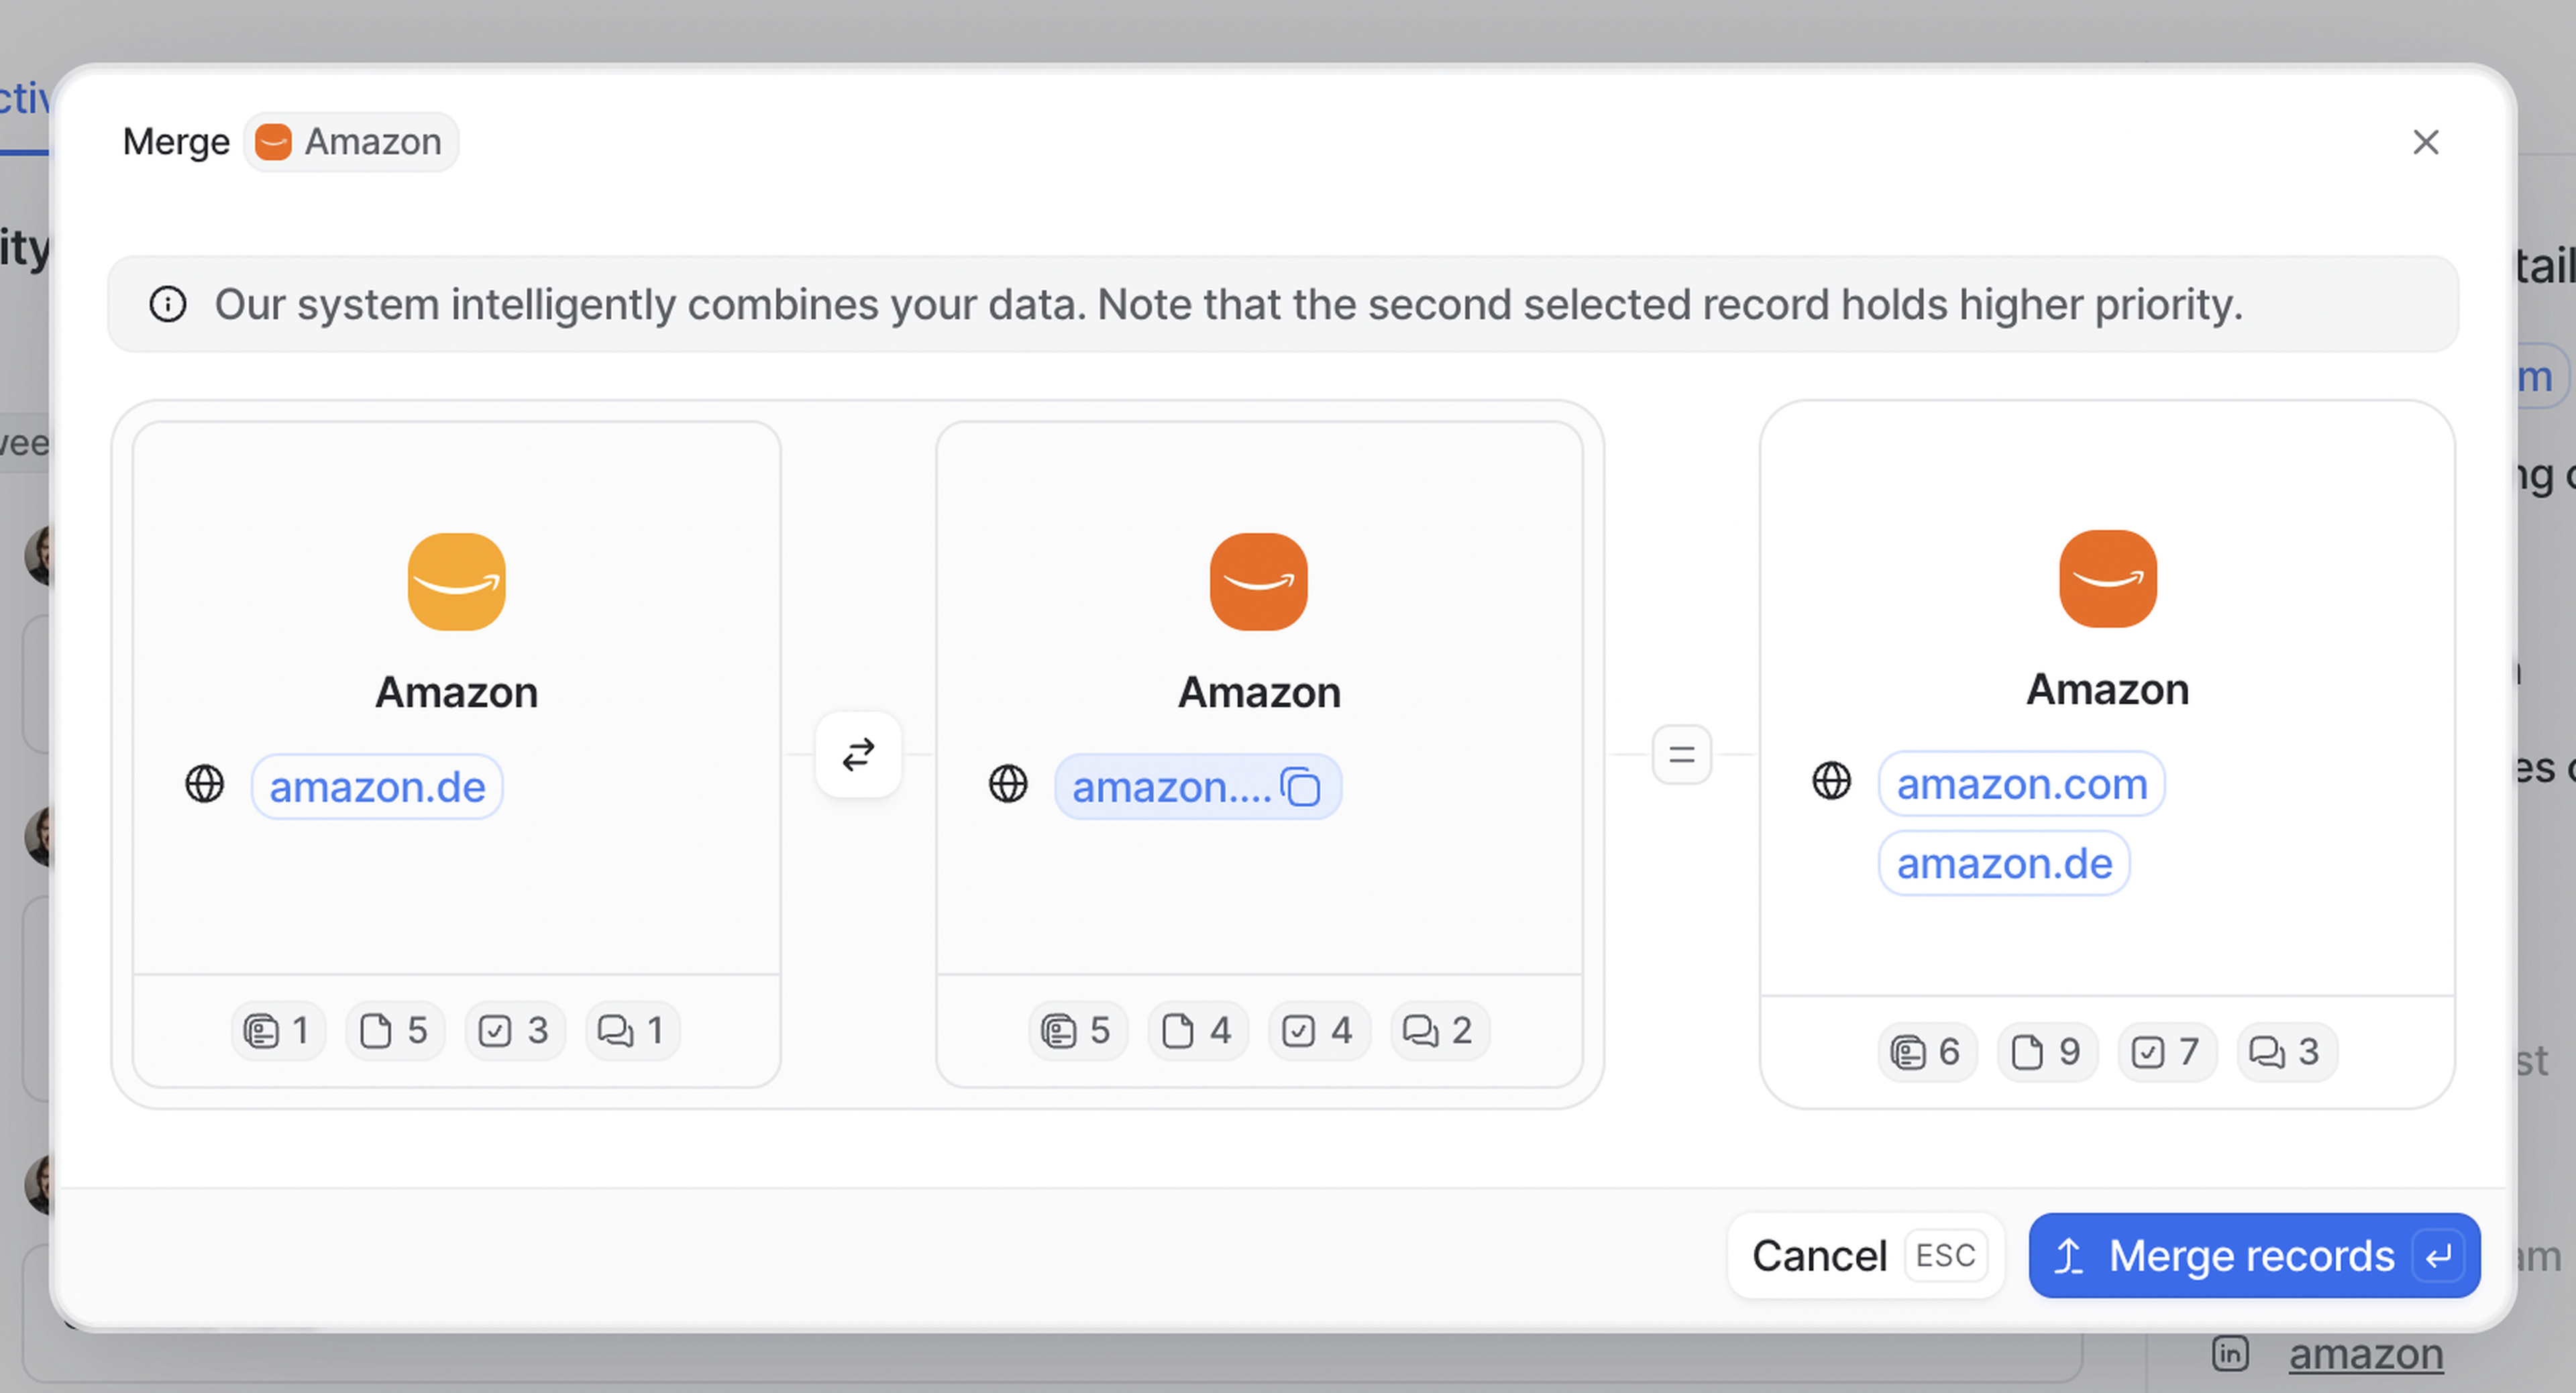2576x1393 pixels.
Task: Click the merged result Amazon logo
Action: click(x=2107, y=578)
